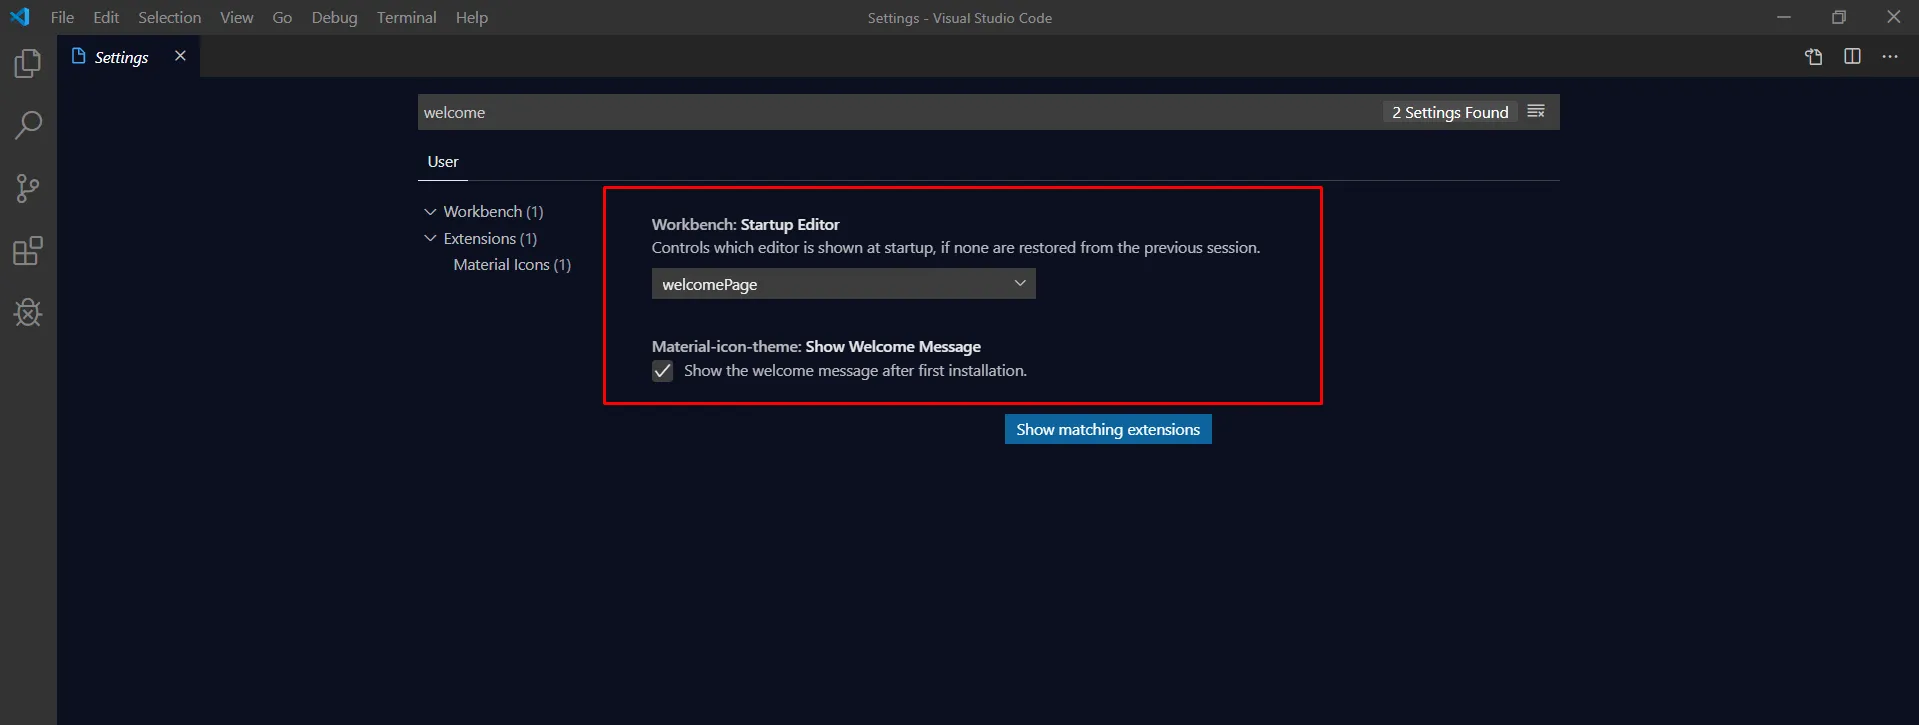
Task: Open the Startup Editor welcomePage dropdown
Action: (843, 284)
